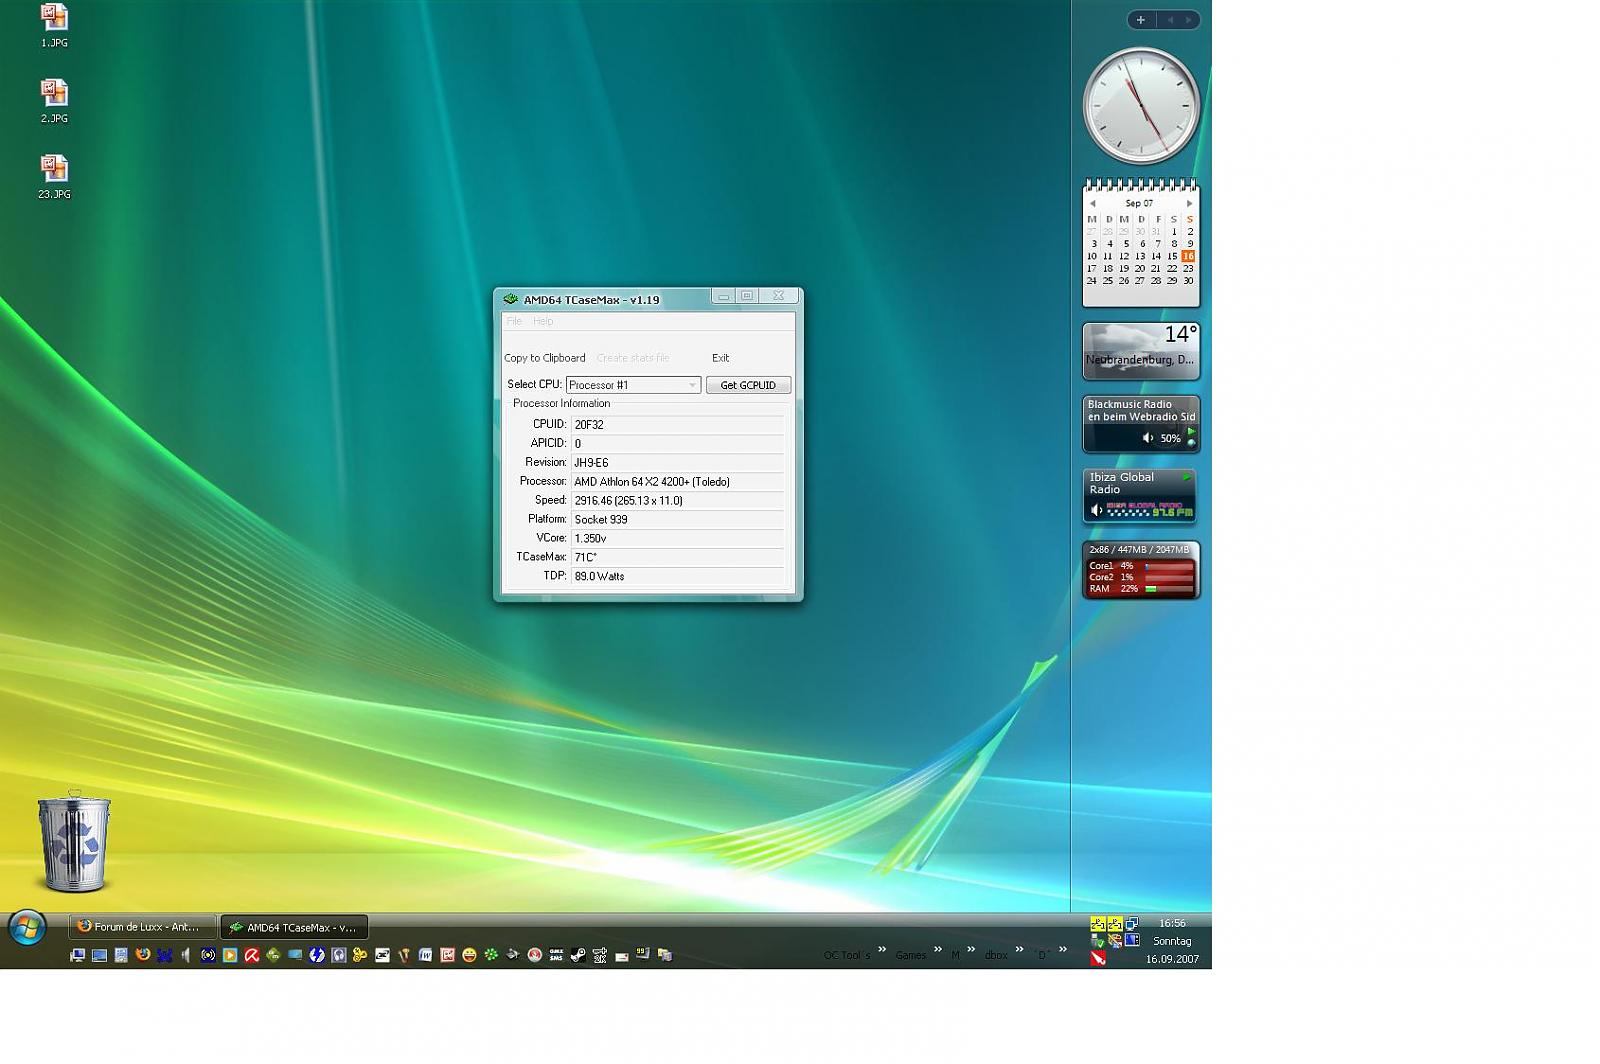This screenshot has height=1064, width=1600.
Task: Play the Blackmusic Radio gadget stream
Action: [1191, 432]
